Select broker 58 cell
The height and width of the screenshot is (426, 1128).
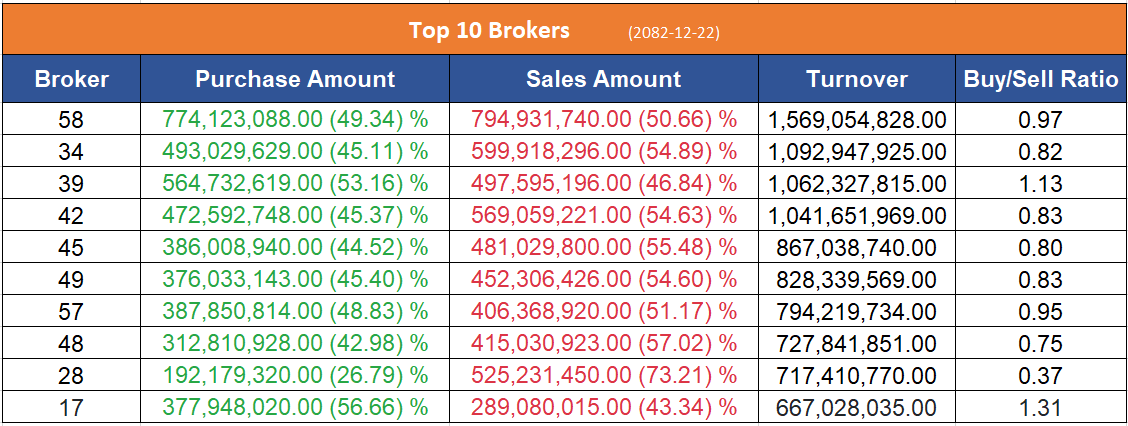[71, 120]
